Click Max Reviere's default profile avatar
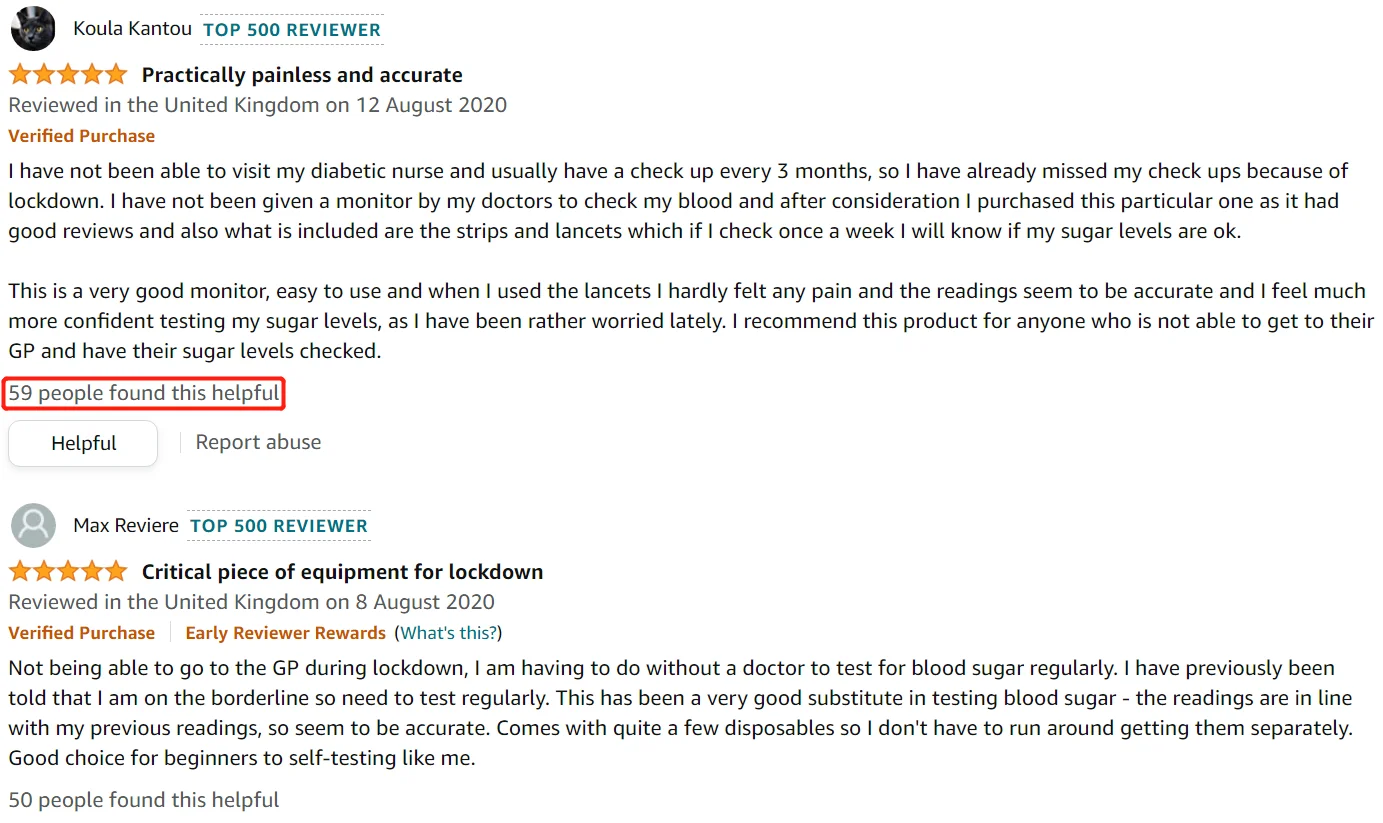 [x=33, y=525]
